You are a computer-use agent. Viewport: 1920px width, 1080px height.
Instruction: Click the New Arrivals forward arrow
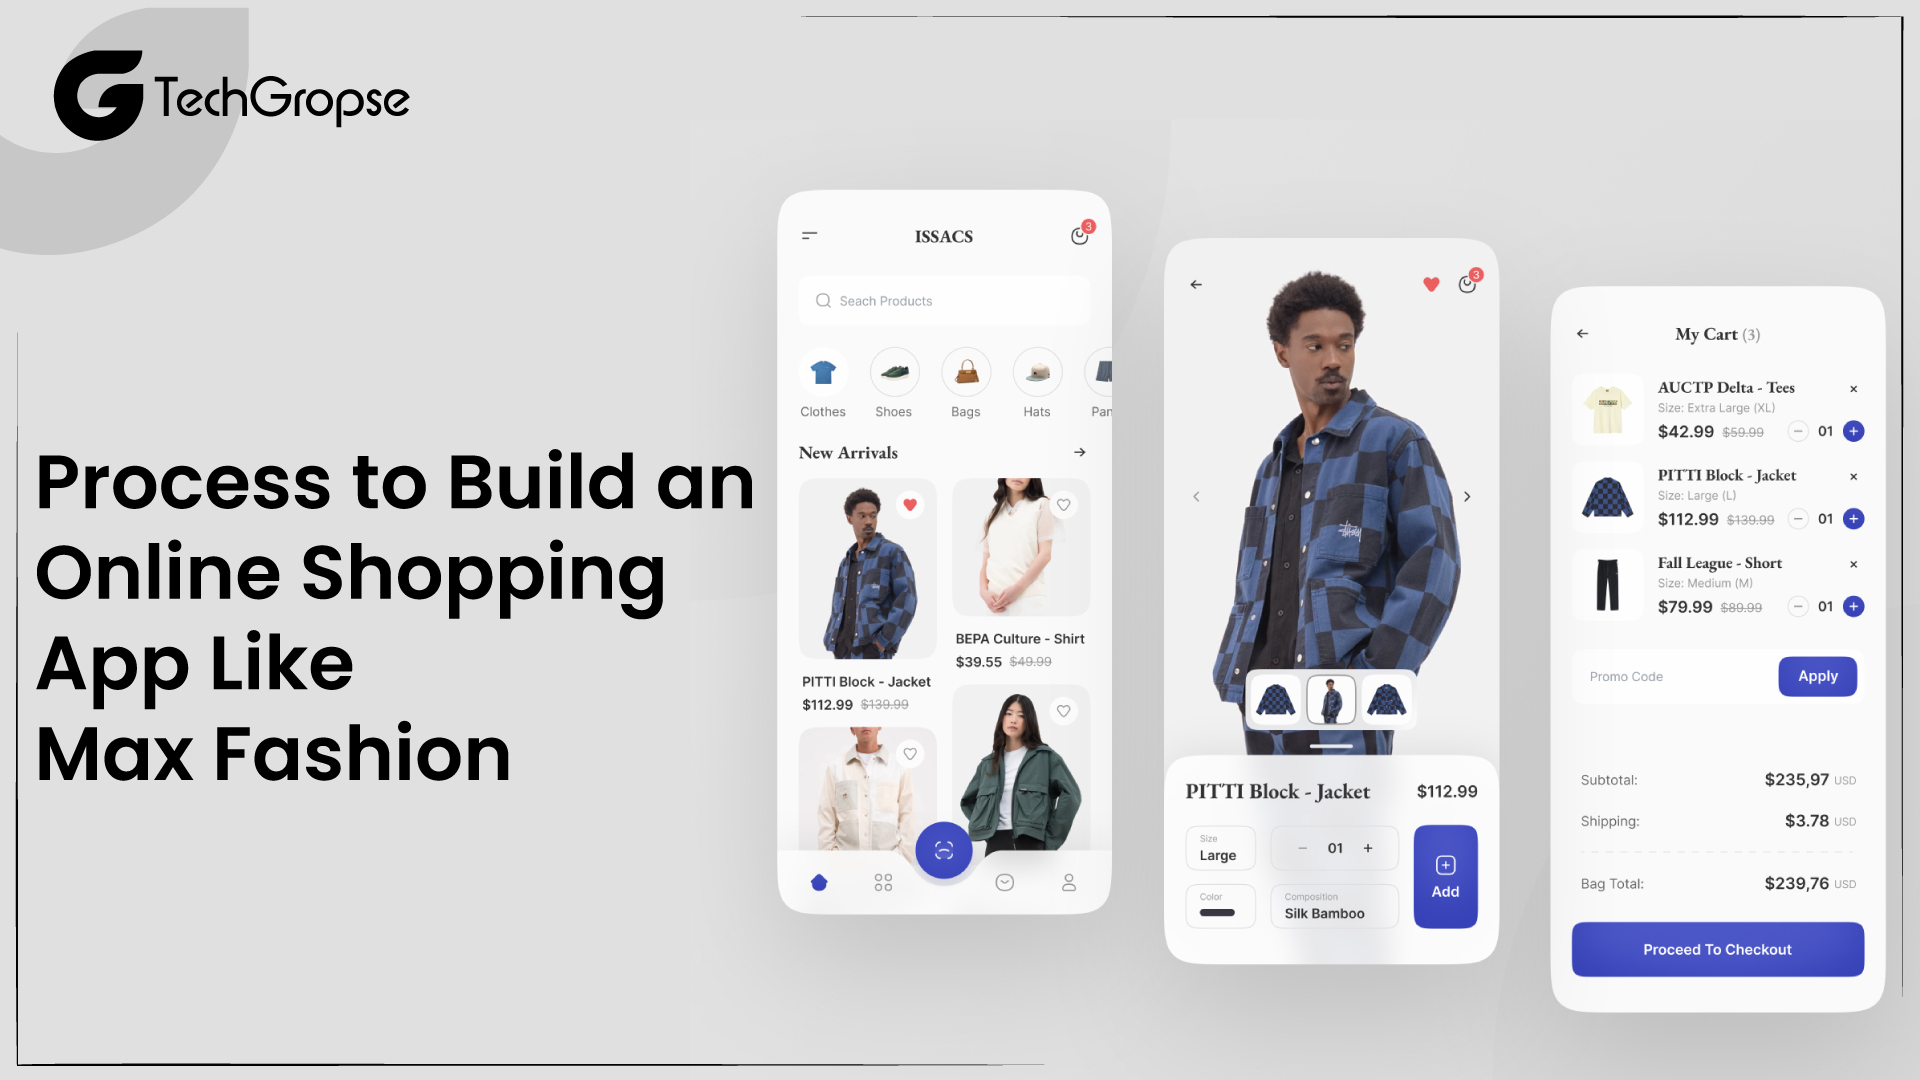click(1080, 451)
